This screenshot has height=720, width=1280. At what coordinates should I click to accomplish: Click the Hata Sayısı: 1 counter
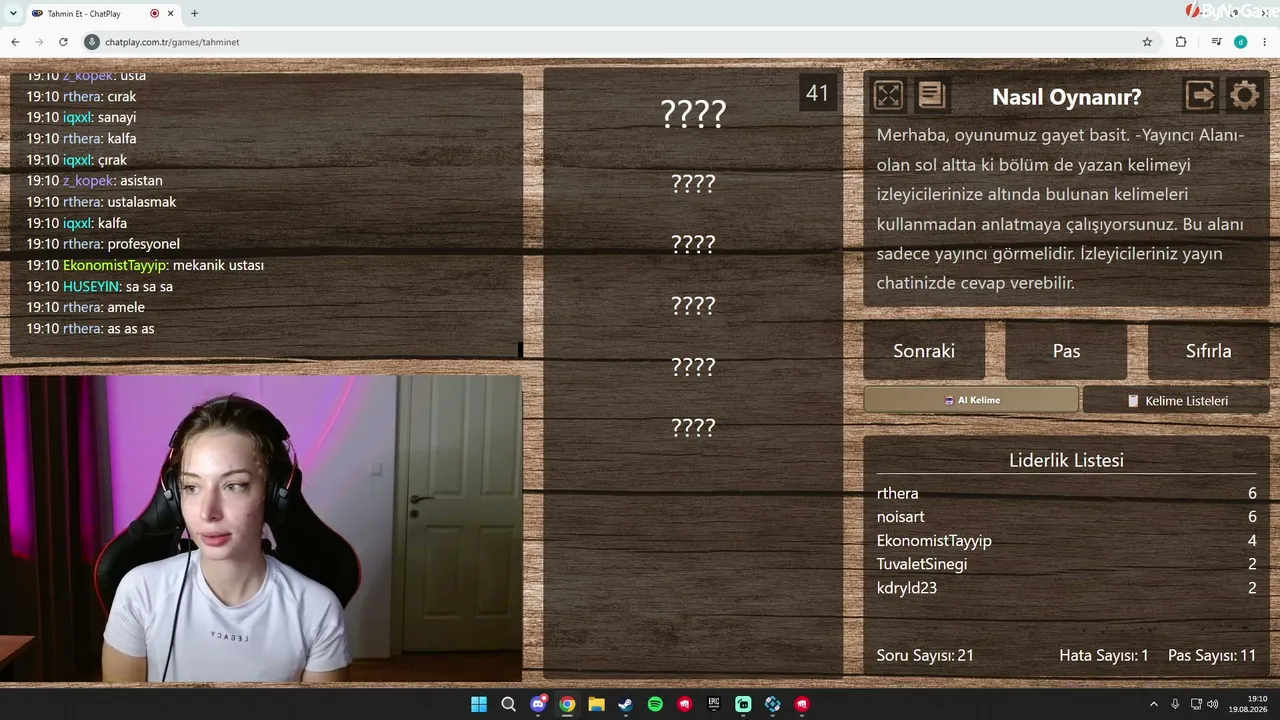click(1104, 656)
